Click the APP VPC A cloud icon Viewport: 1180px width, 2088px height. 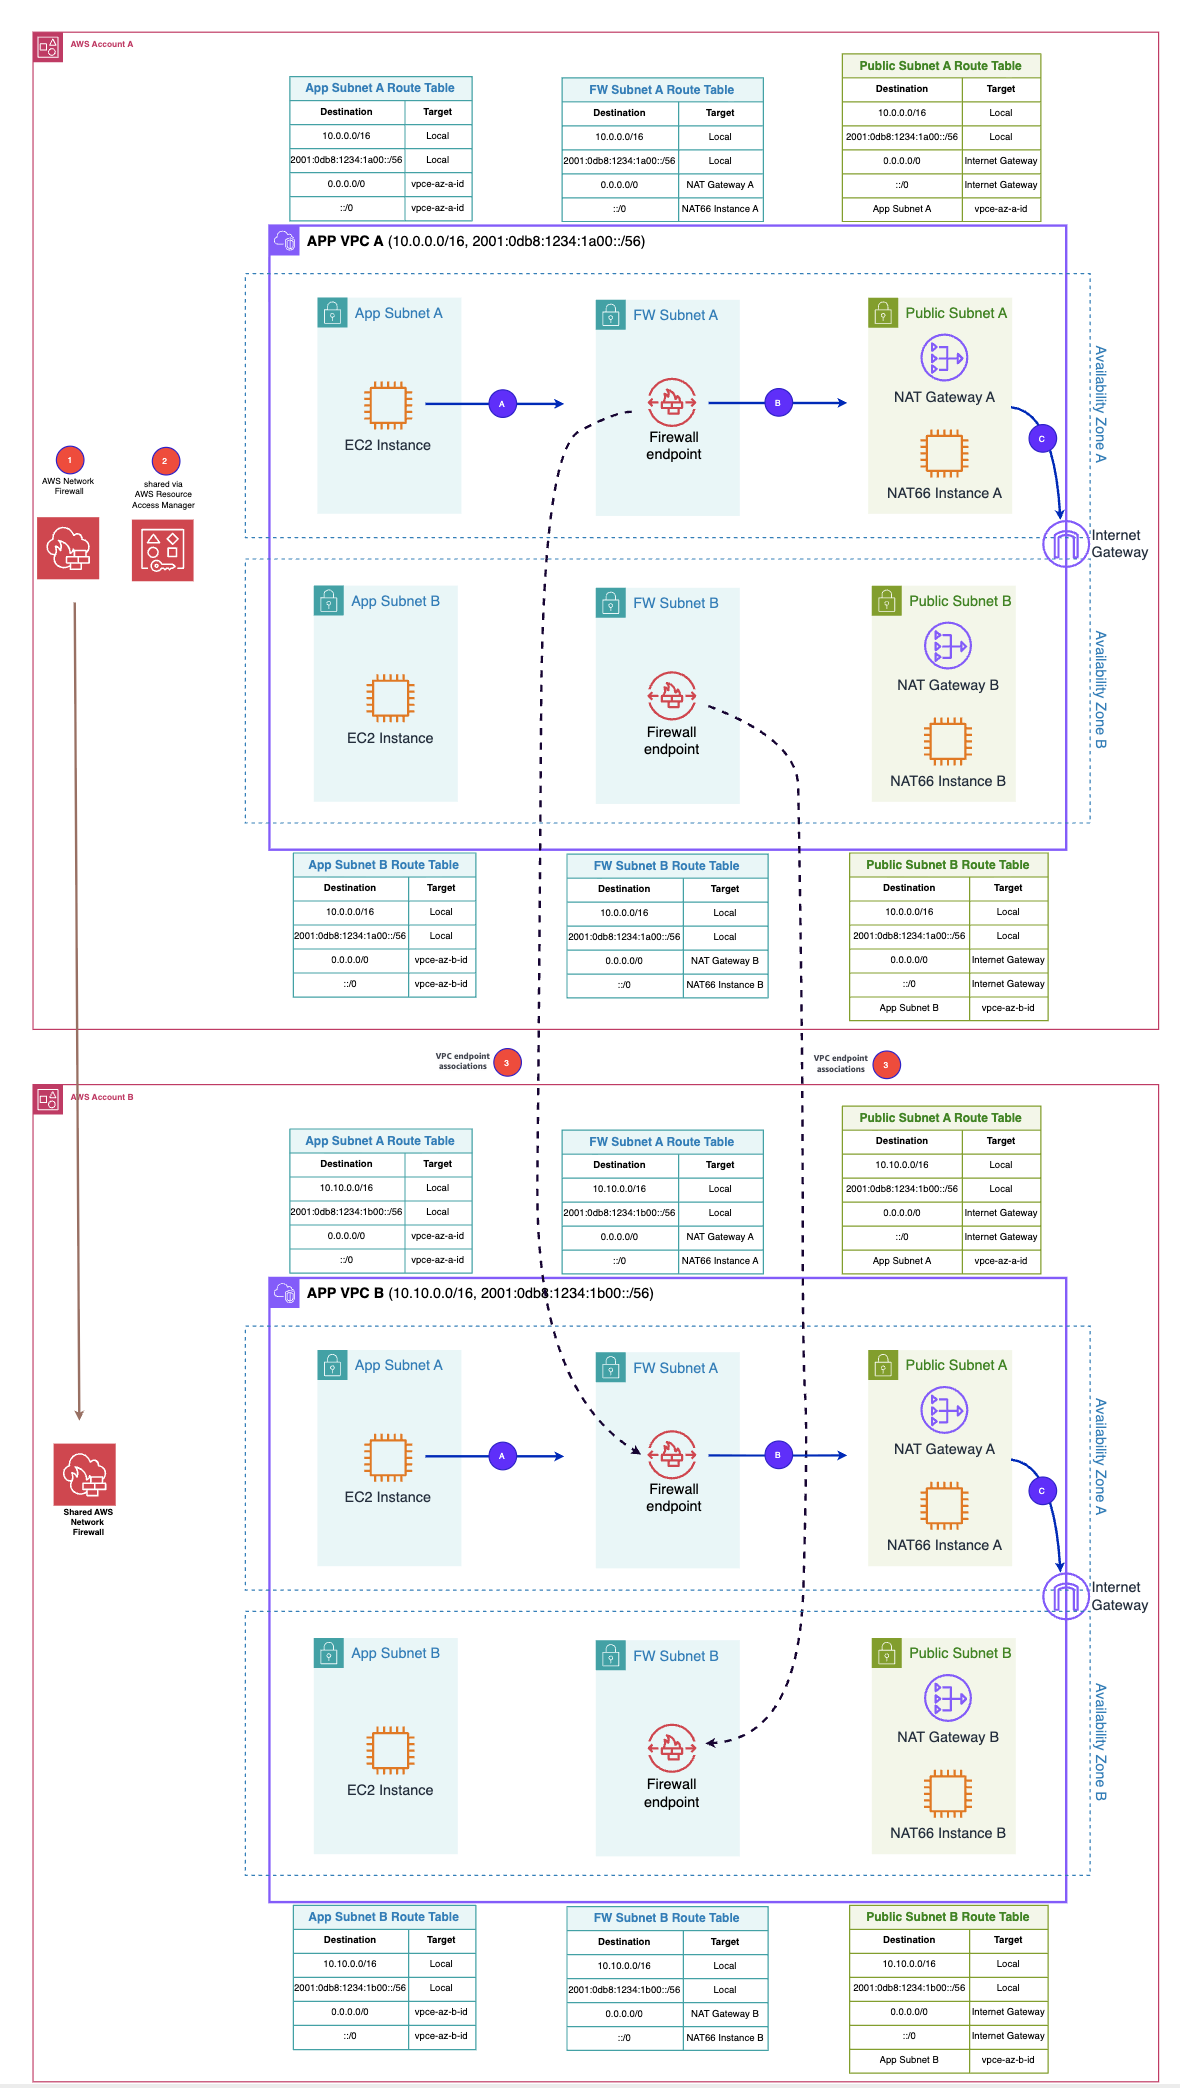tap(285, 241)
